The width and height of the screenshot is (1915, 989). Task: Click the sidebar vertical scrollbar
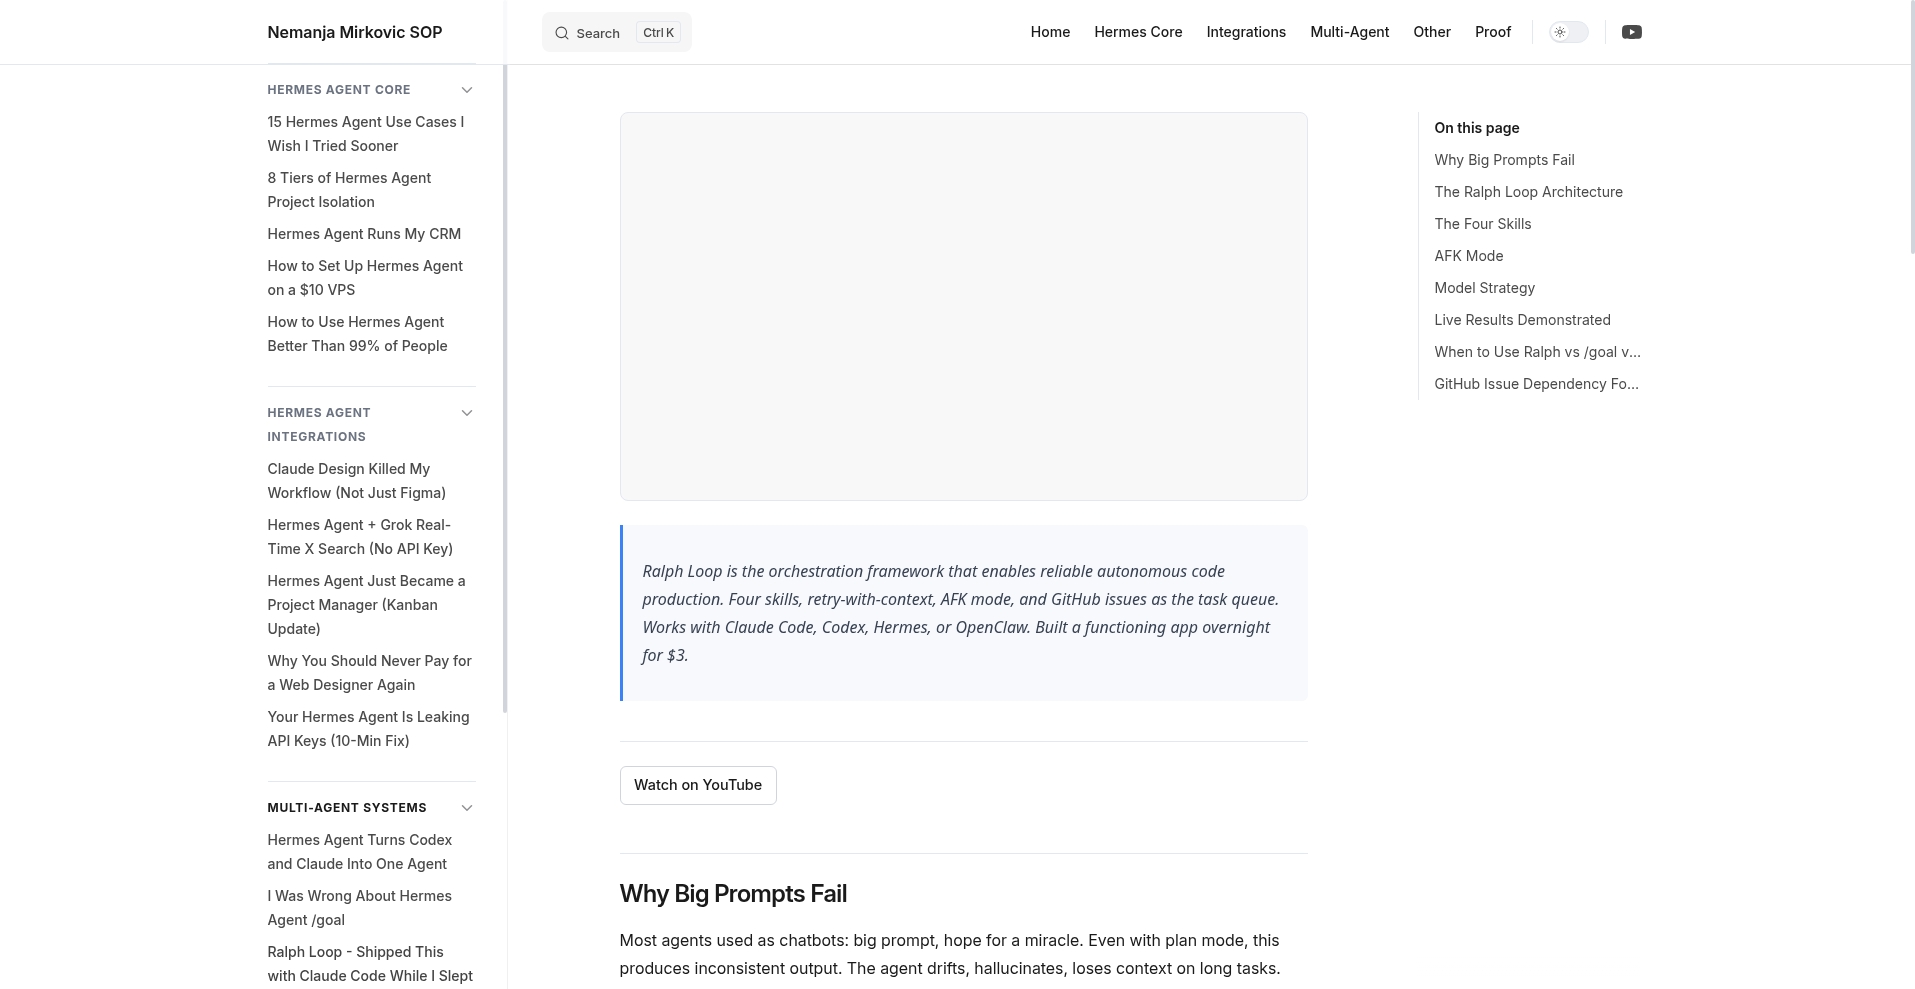(505, 388)
